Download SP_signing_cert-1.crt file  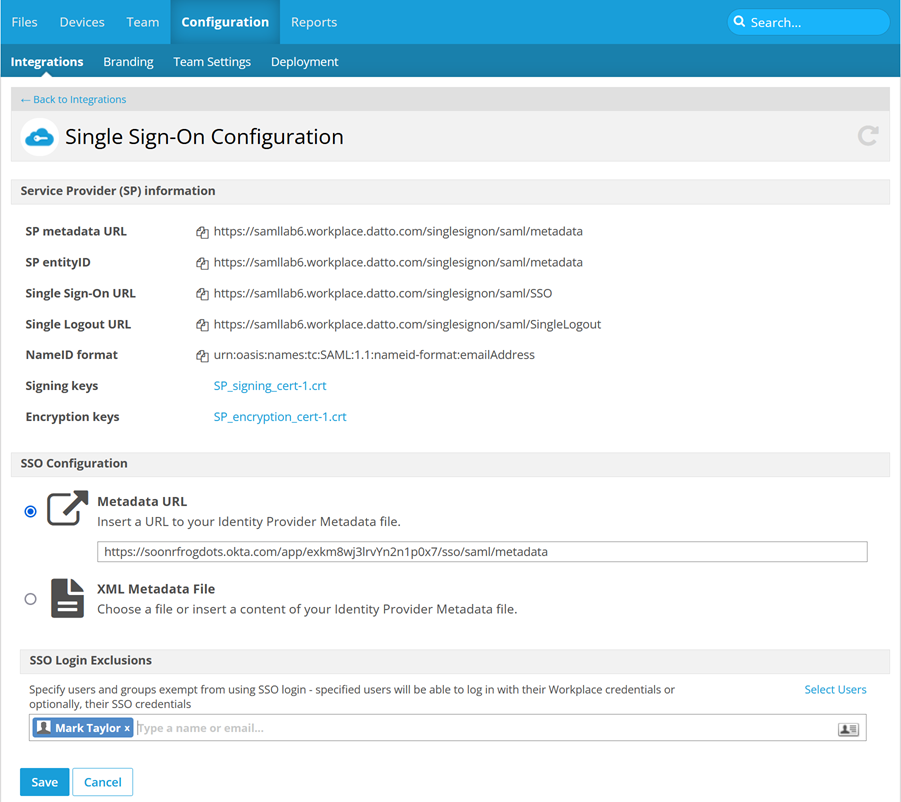click(270, 386)
